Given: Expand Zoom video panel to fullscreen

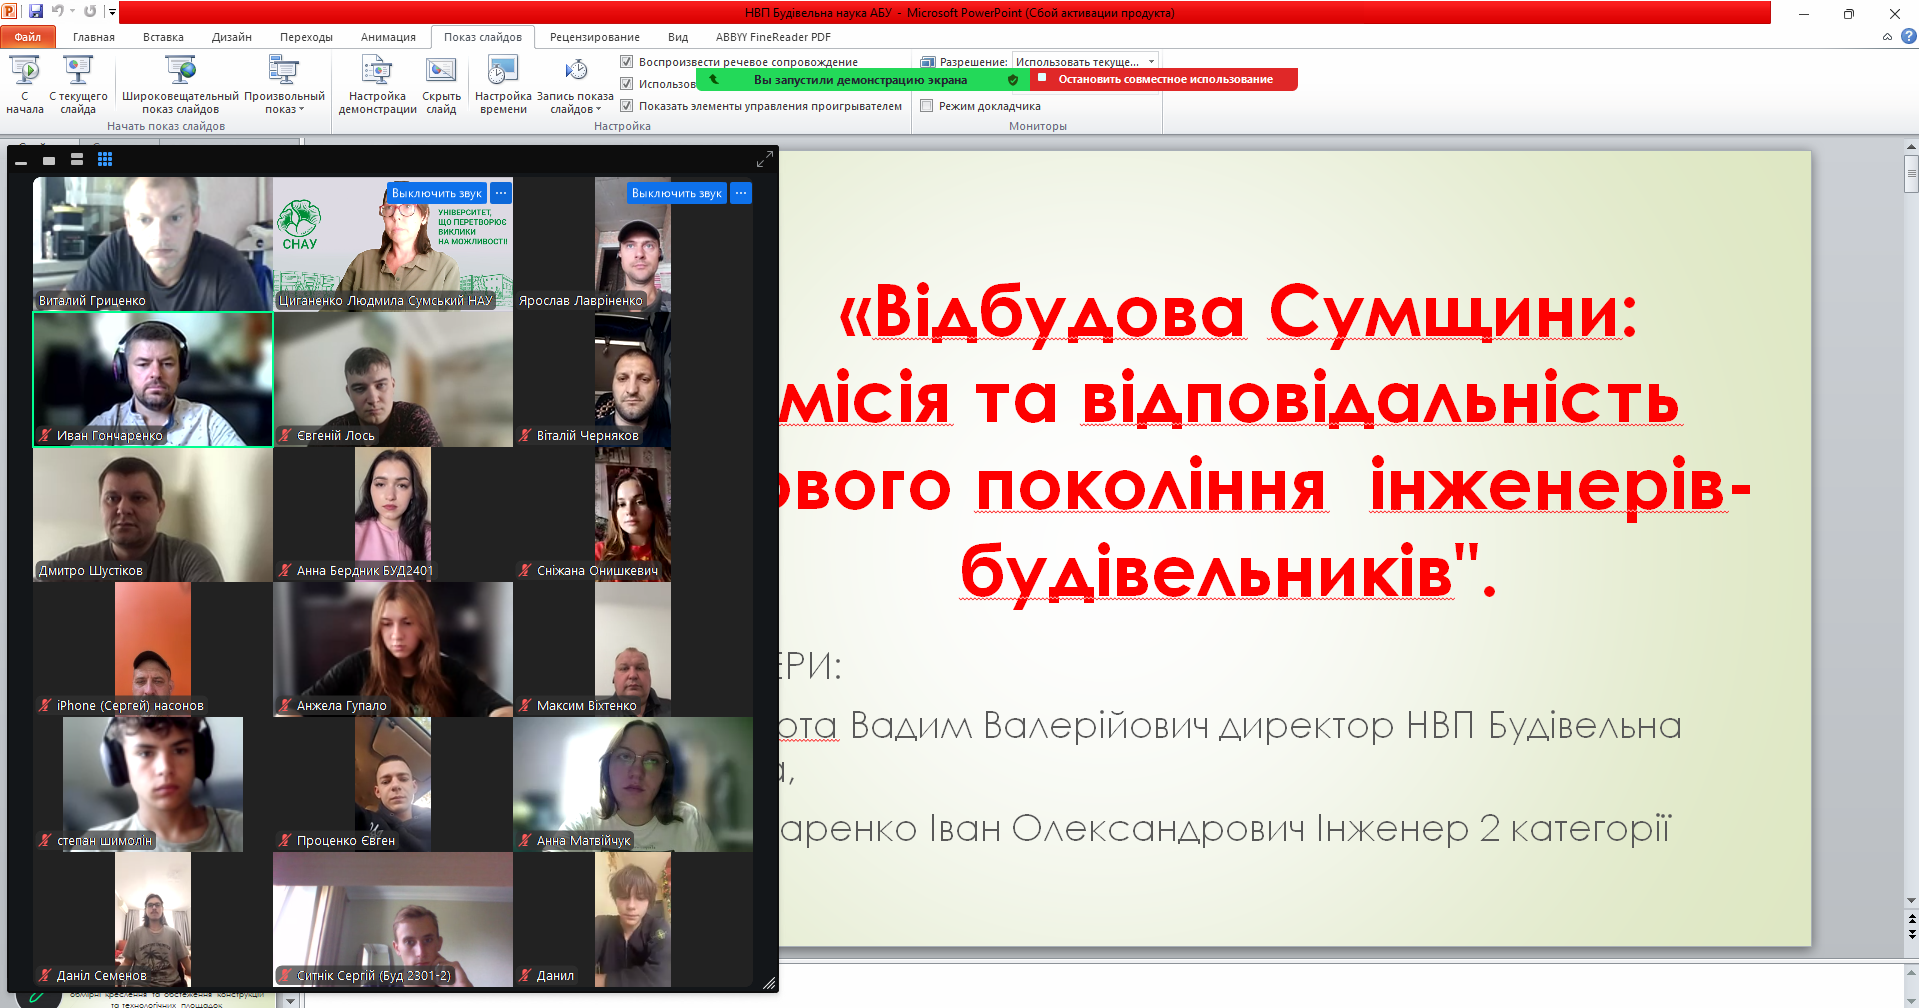Looking at the screenshot, I should [765, 159].
